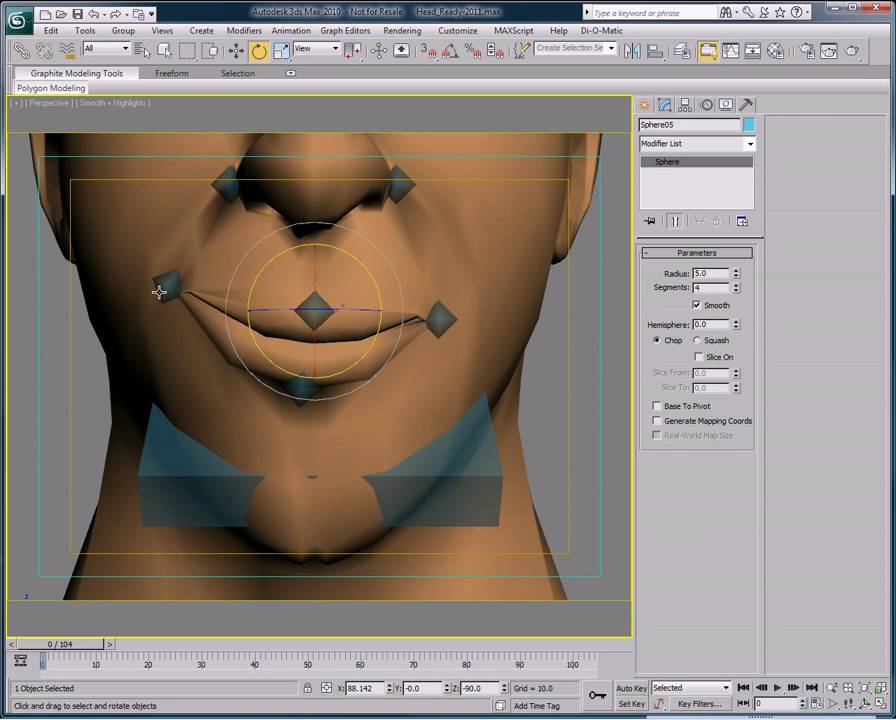Click Bind to Space Warp icon
Screen dimensions: 896x720
[67, 51]
